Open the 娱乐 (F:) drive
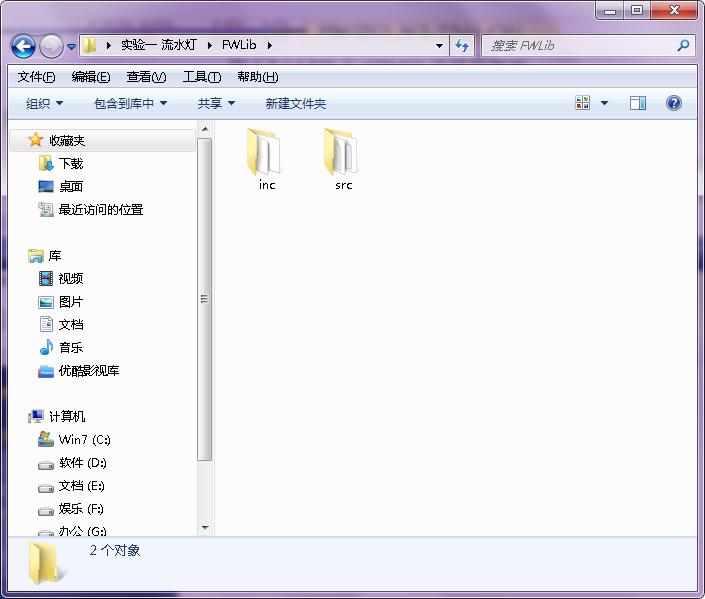 71,509
